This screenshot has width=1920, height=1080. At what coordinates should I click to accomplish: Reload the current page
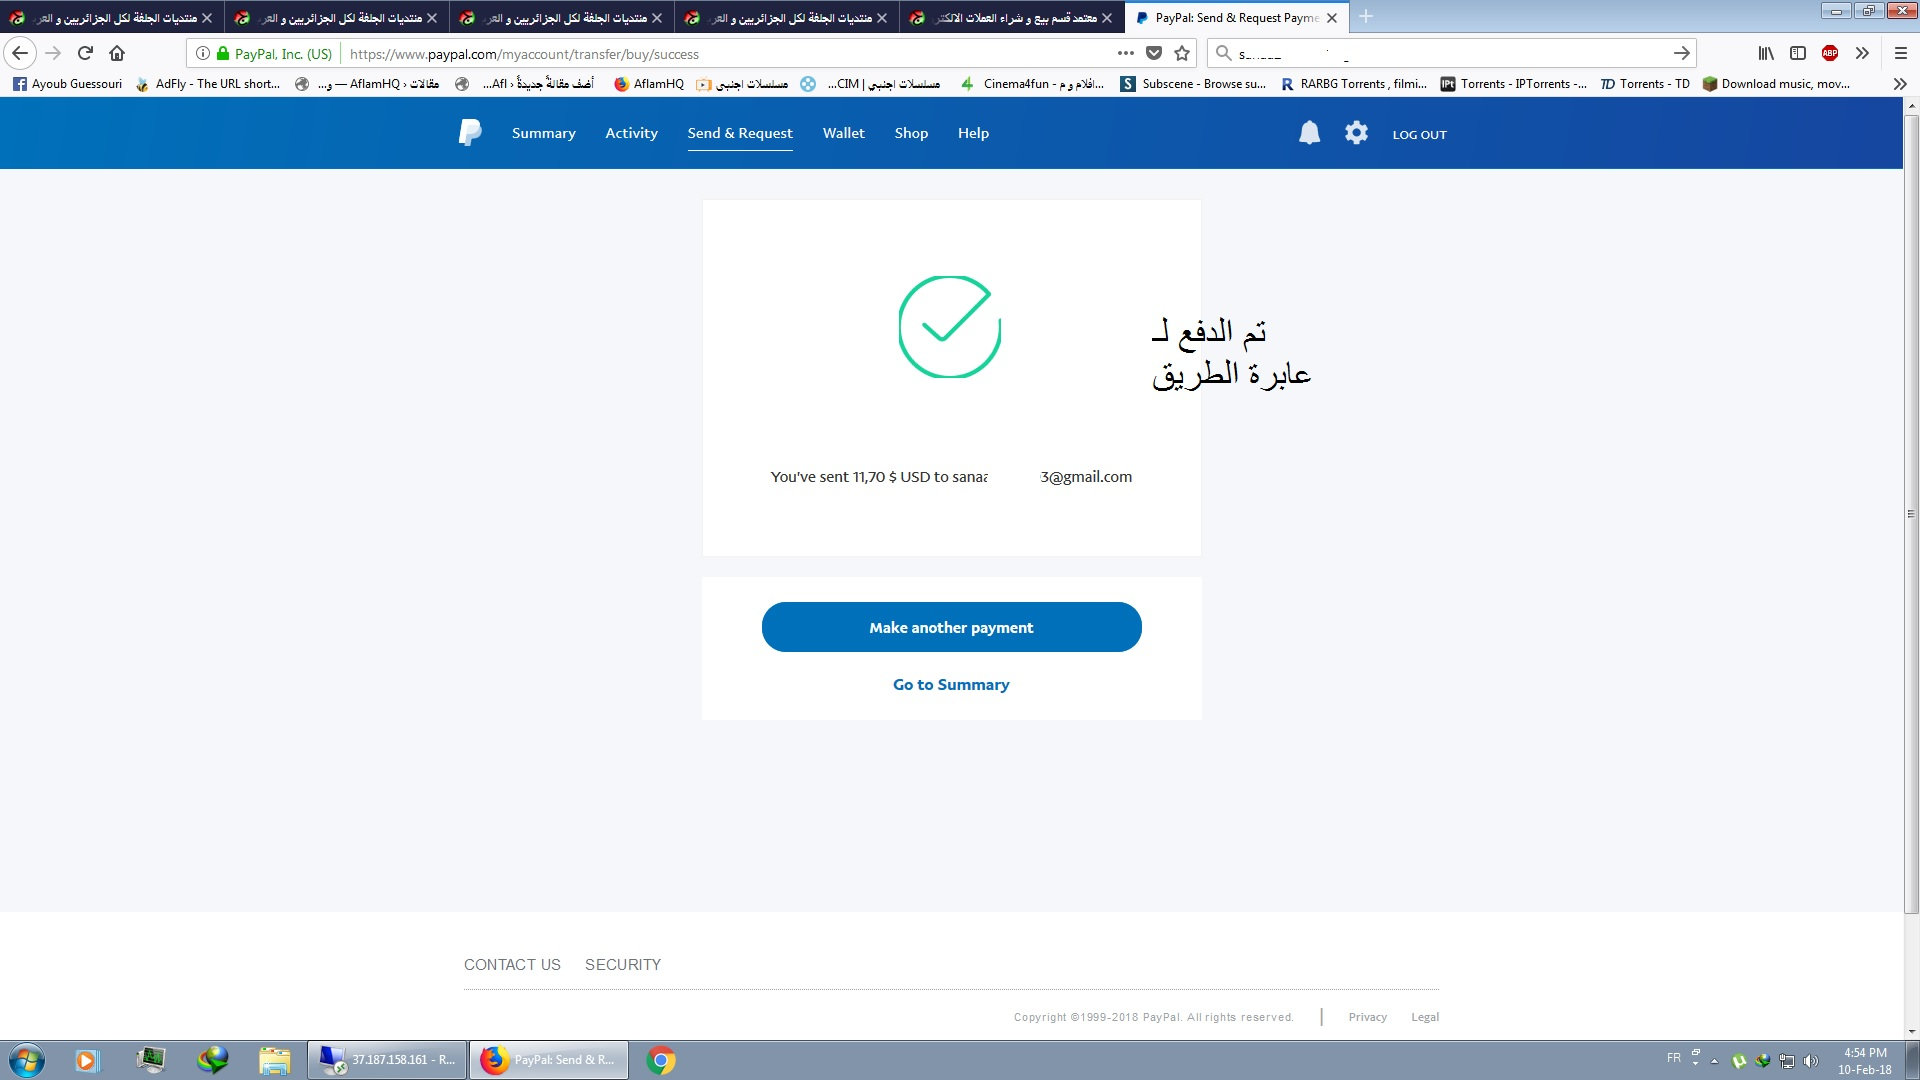pos(85,53)
